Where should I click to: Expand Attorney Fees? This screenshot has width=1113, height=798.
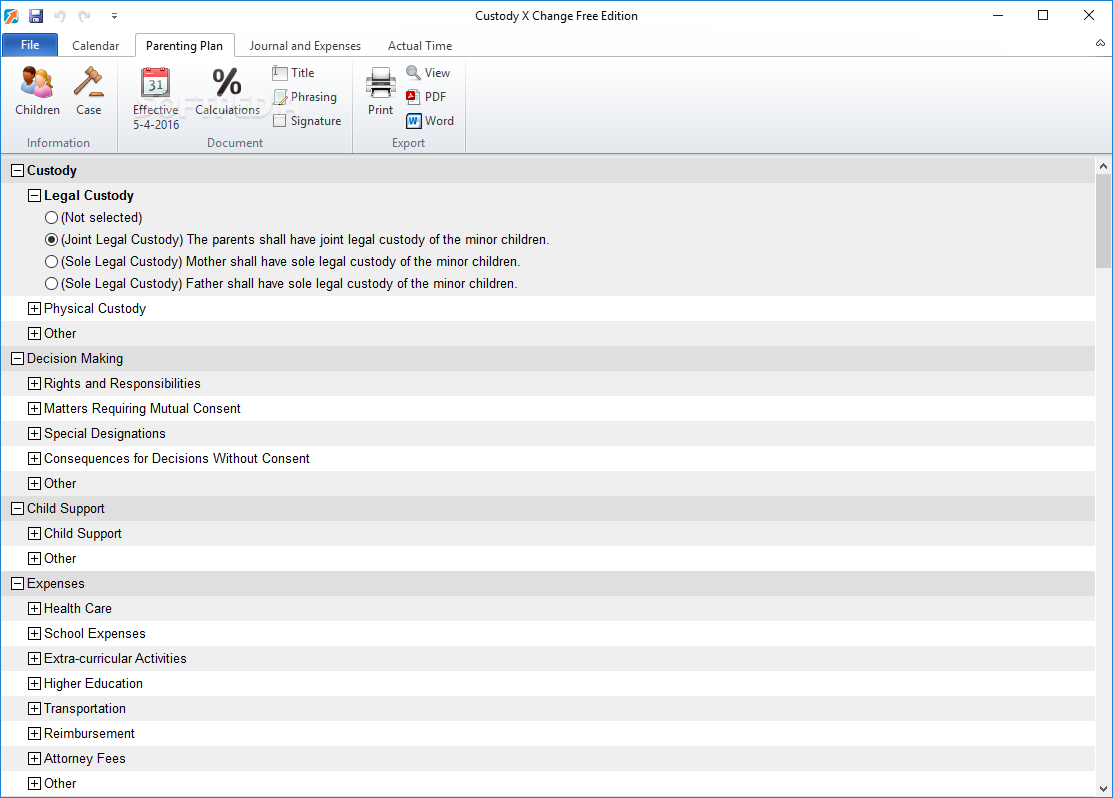coord(34,758)
